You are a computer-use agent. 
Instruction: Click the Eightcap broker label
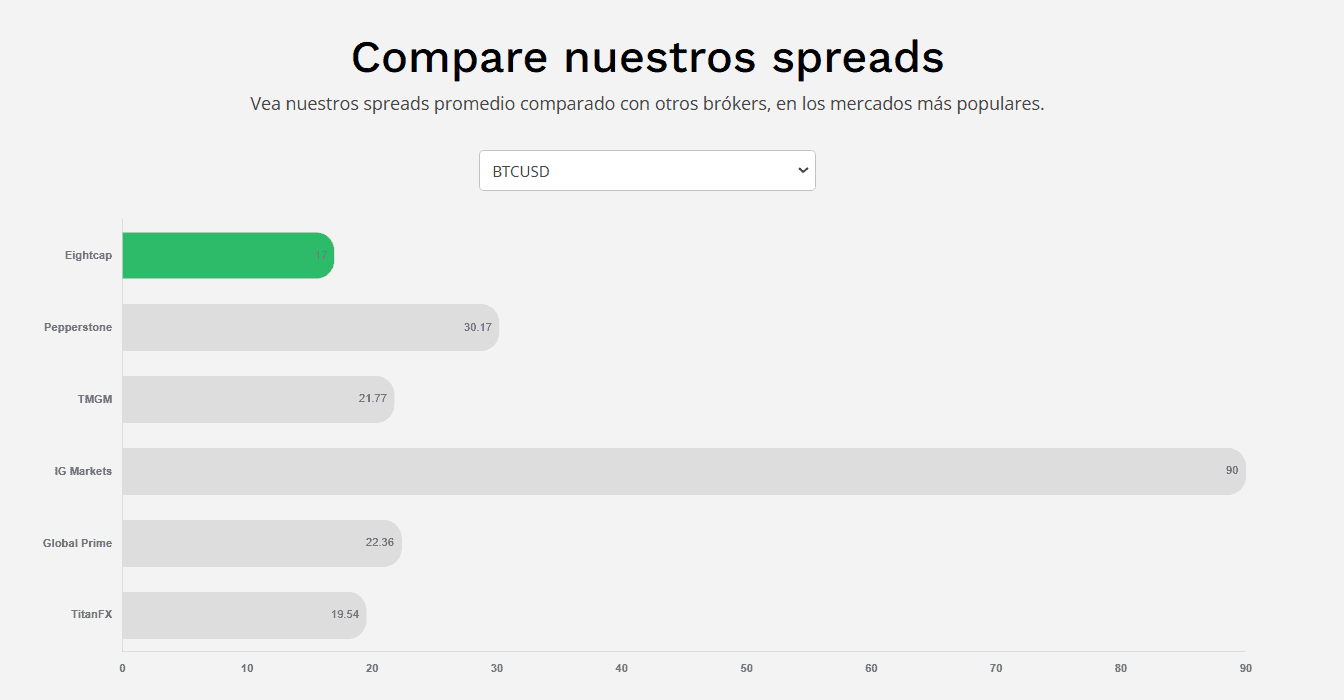click(88, 256)
